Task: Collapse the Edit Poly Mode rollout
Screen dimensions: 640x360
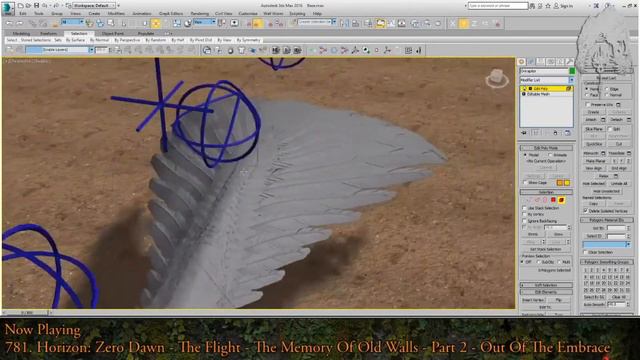Action: pos(546,148)
